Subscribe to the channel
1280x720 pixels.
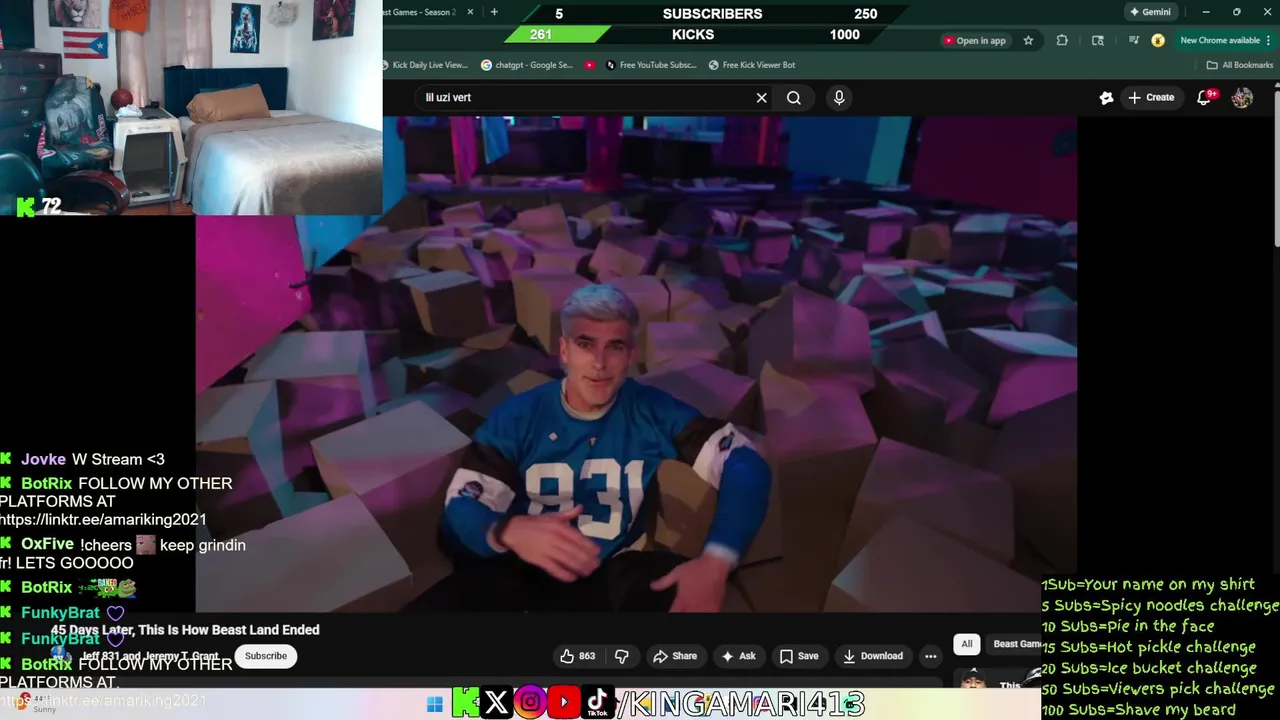266,656
